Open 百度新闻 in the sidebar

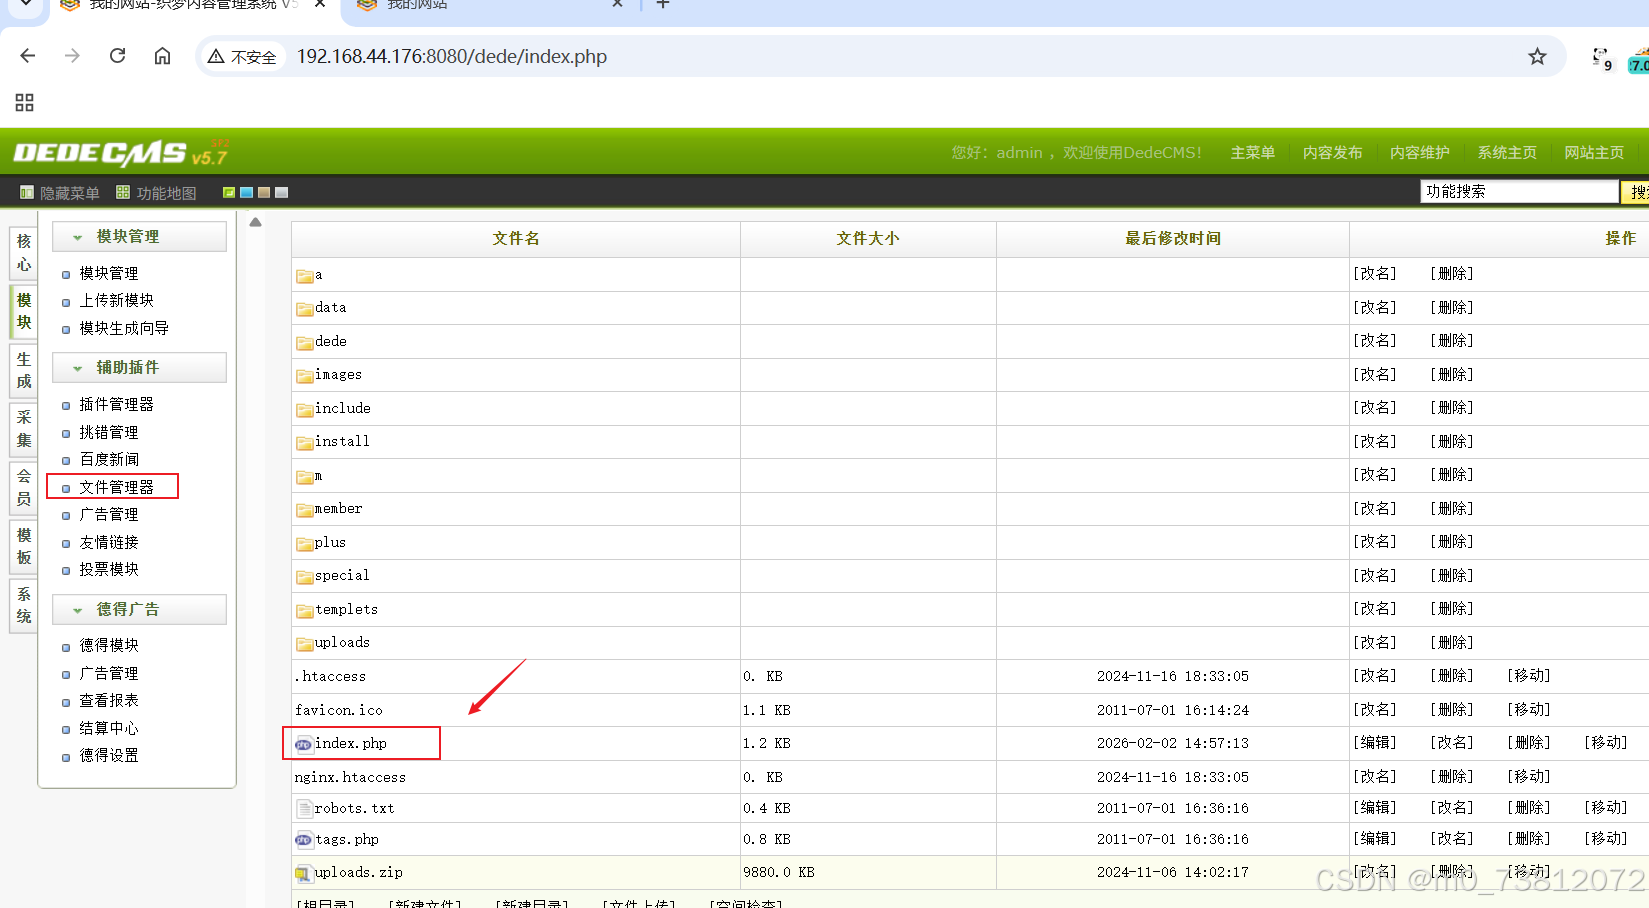[109, 459]
